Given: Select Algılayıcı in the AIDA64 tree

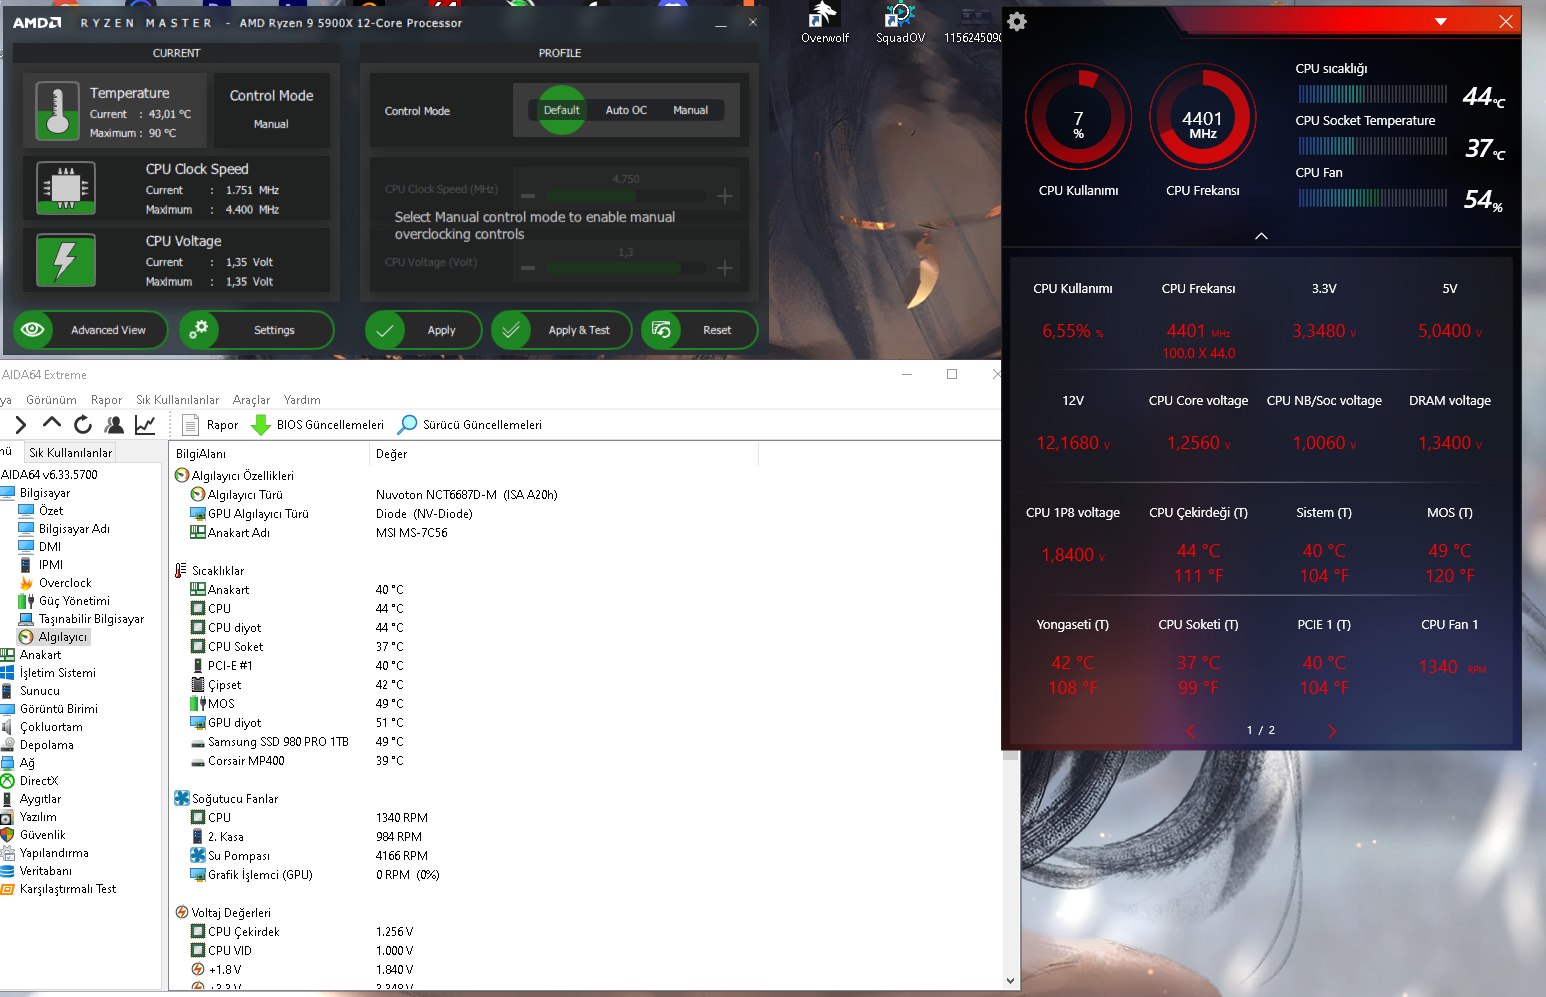Looking at the screenshot, I should pos(62,637).
